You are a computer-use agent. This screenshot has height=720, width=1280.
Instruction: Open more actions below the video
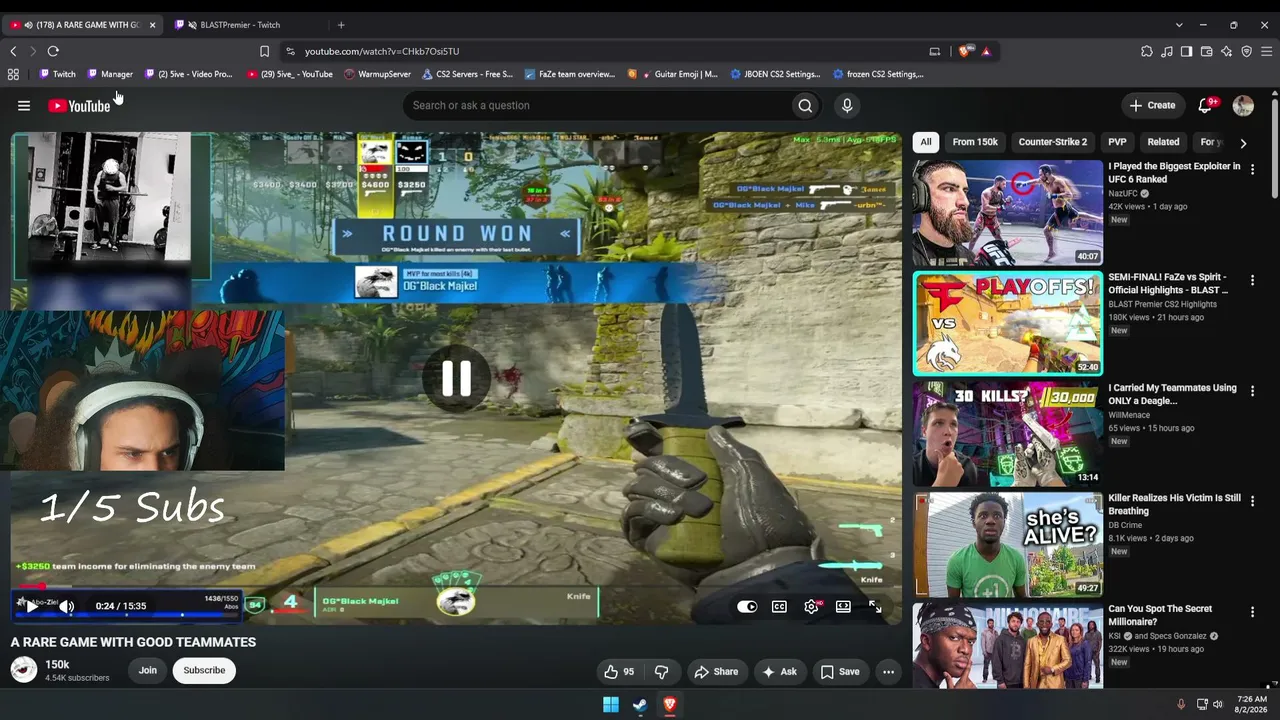click(x=888, y=672)
